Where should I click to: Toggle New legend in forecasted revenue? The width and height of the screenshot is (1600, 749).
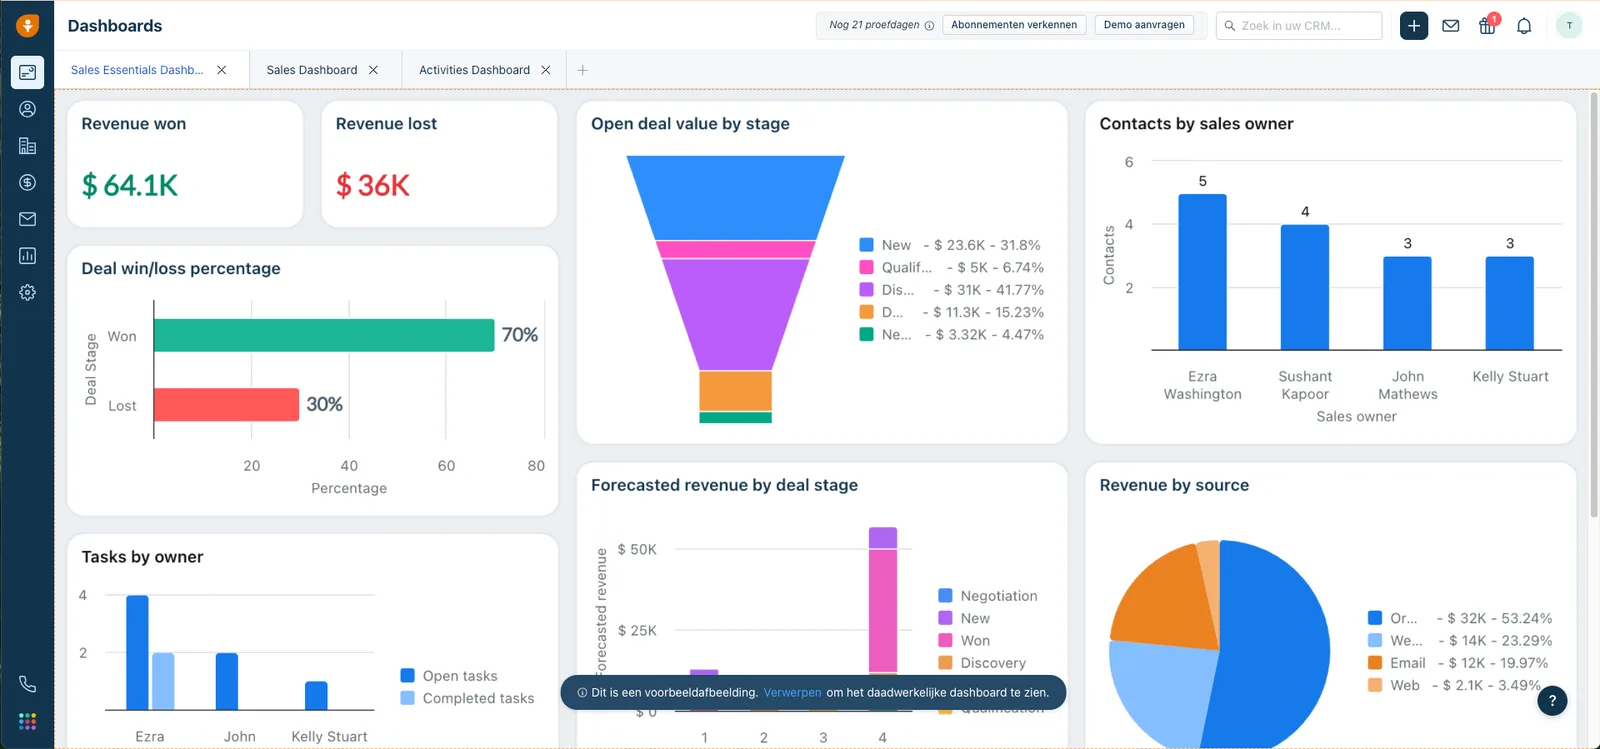tap(964, 618)
